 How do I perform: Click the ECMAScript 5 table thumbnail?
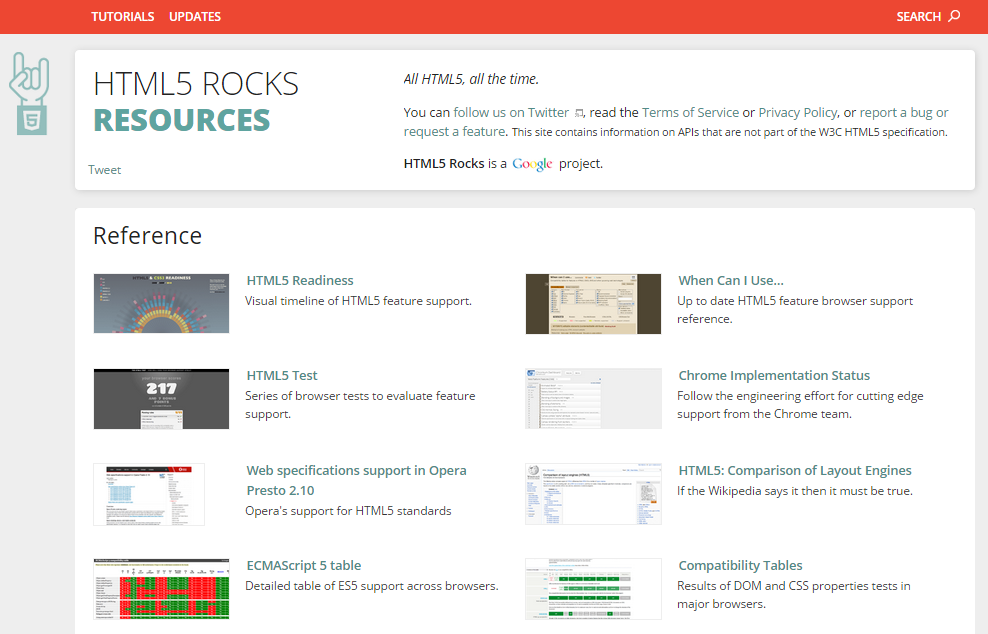(x=161, y=589)
